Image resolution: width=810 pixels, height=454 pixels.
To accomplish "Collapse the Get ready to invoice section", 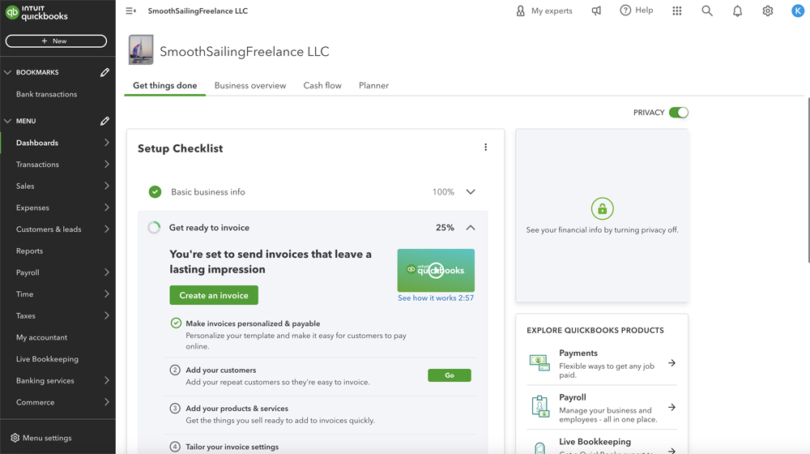I will click(x=470, y=228).
